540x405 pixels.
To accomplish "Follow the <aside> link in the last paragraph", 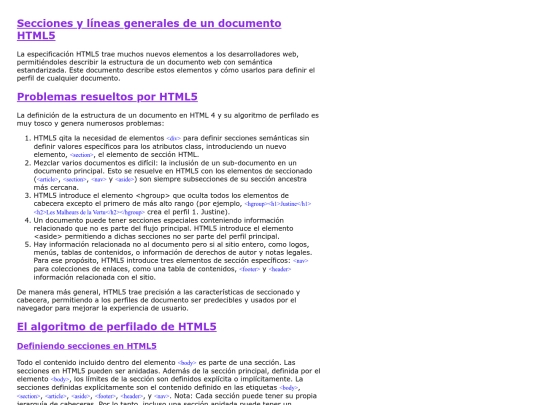I will click(81, 396).
